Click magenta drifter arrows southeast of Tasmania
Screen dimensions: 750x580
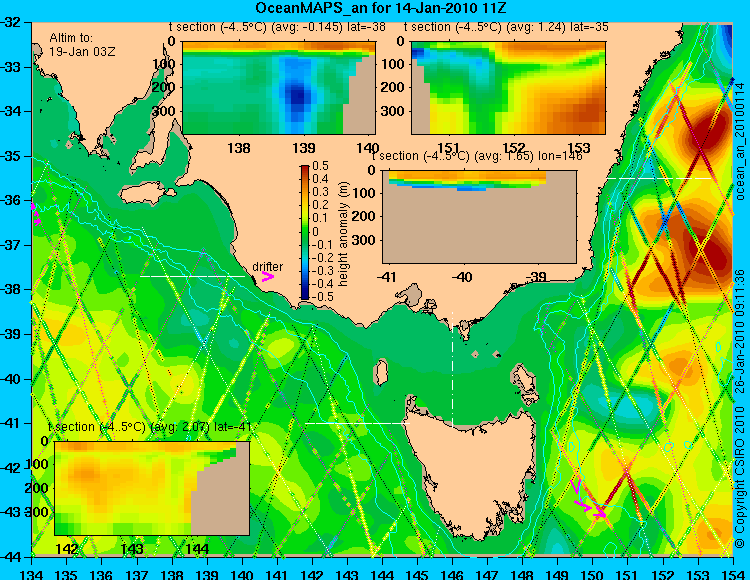589,497
